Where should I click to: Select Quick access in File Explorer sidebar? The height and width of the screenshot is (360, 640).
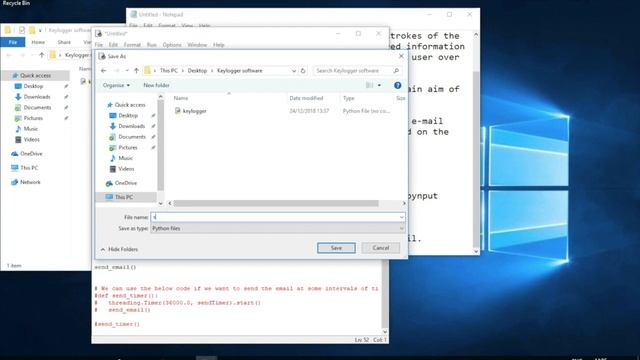point(36,76)
